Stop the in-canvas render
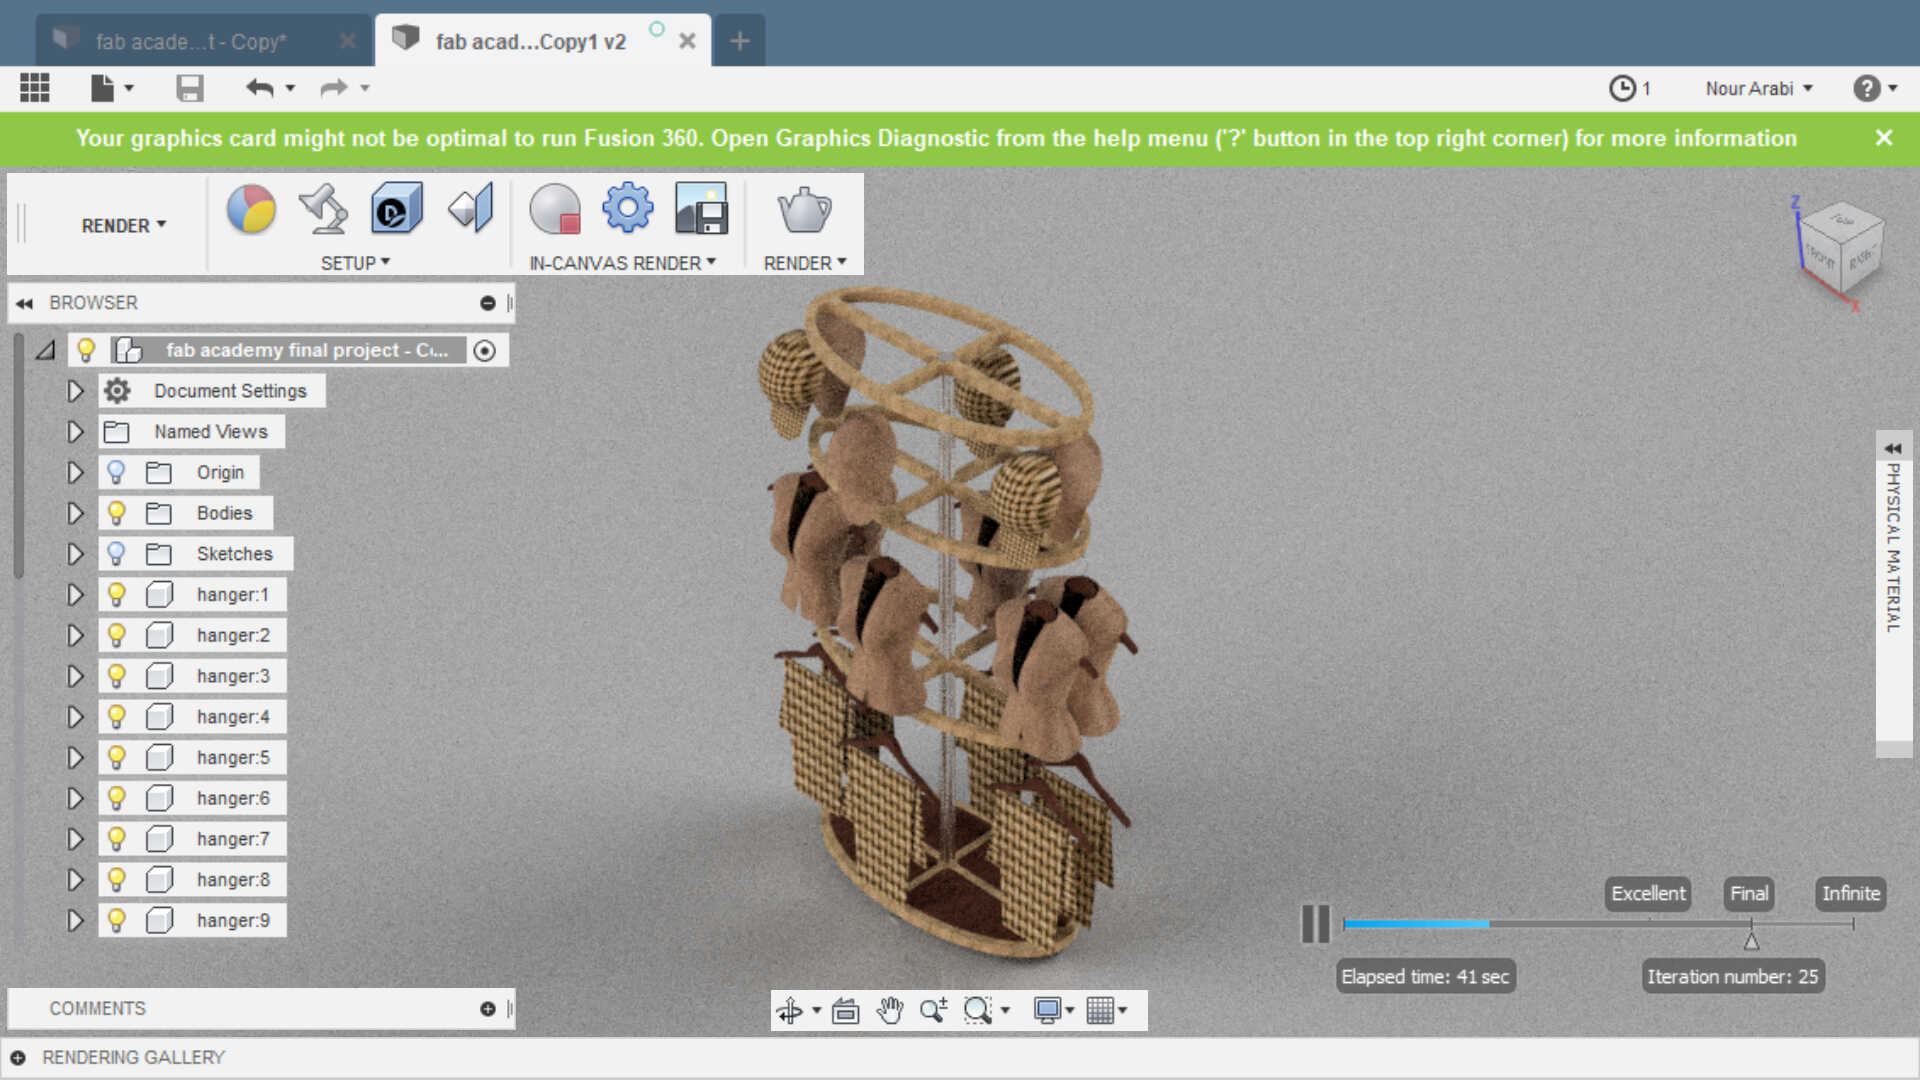Screen dimensions: 1920x1080 click(555, 210)
